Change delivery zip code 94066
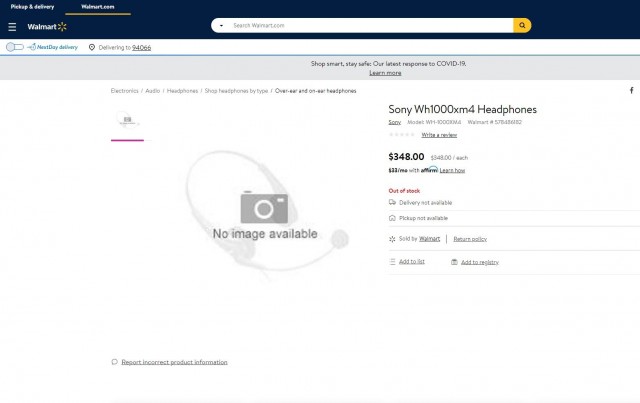This screenshot has height=403, width=640. 141,47
